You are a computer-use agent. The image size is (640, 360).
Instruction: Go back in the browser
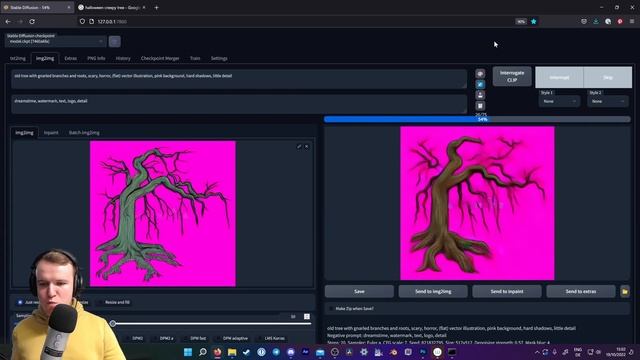coord(8,21)
